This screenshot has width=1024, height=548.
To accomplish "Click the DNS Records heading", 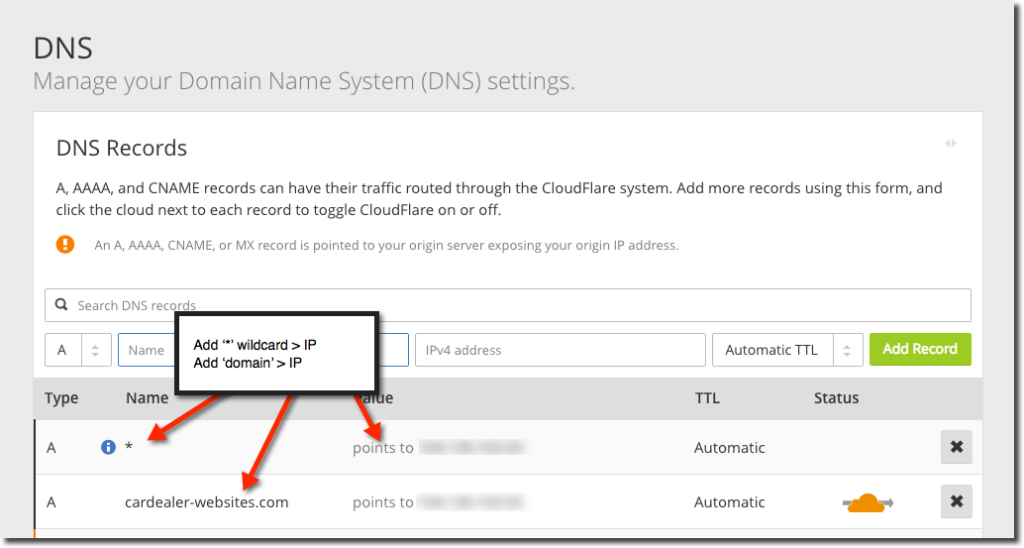I will point(121,148).
